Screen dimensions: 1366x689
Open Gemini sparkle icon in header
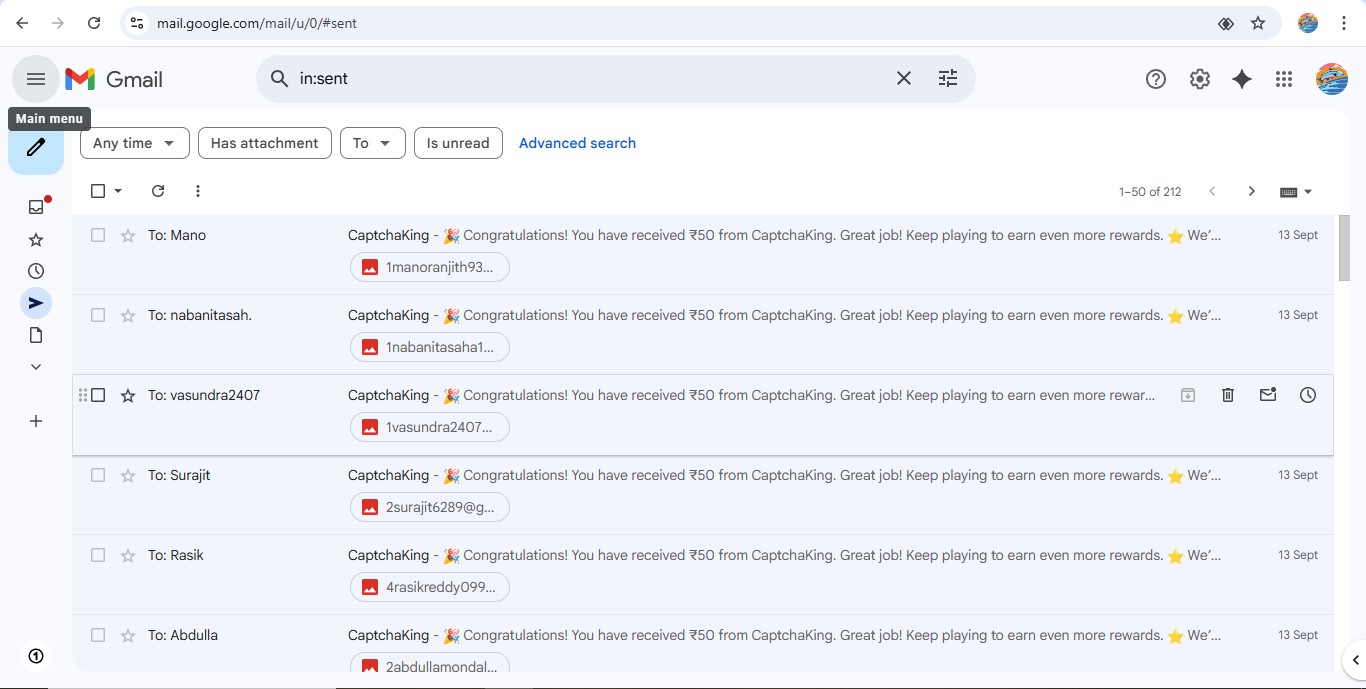[x=1242, y=79]
